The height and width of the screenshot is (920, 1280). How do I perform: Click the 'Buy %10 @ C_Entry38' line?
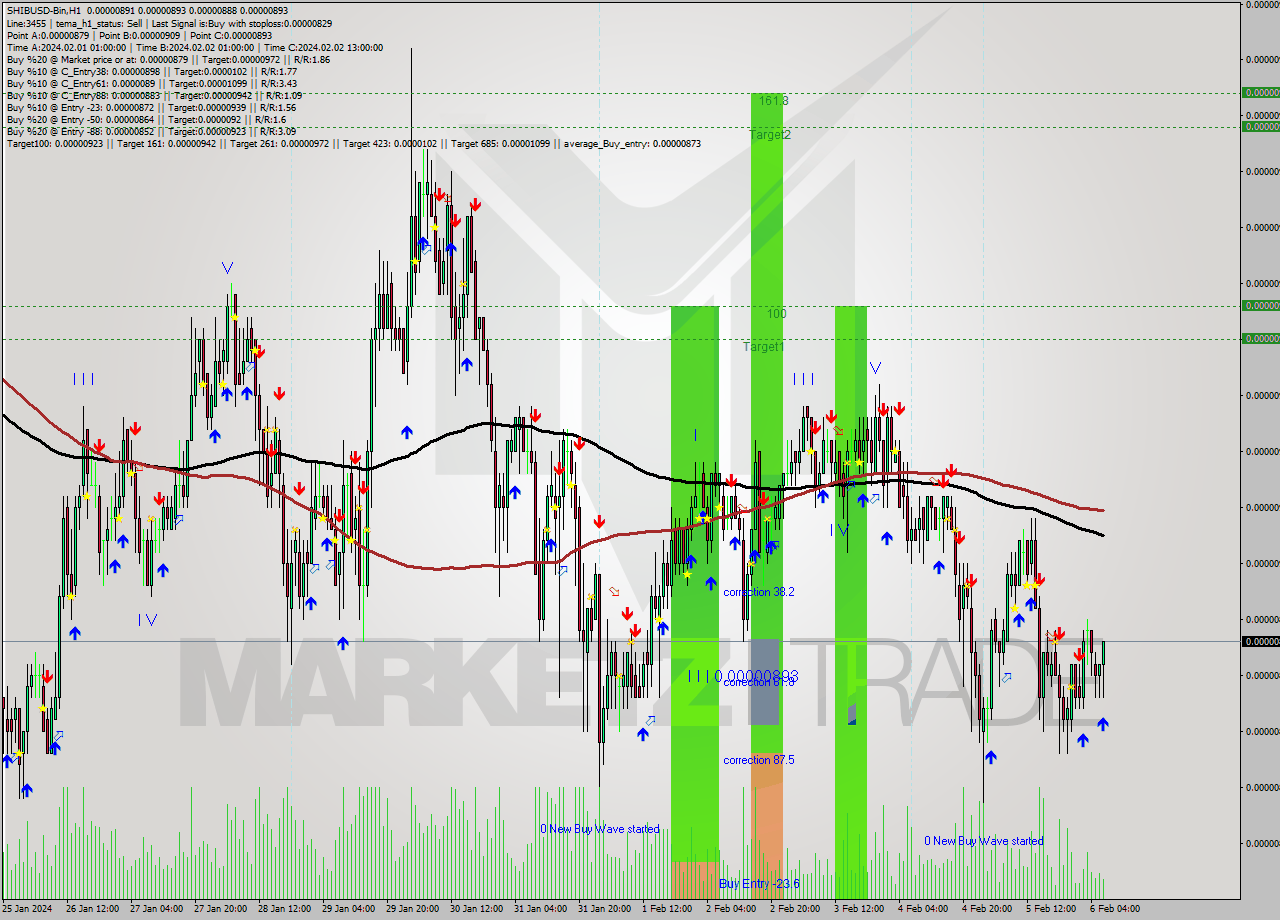coord(151,71)
